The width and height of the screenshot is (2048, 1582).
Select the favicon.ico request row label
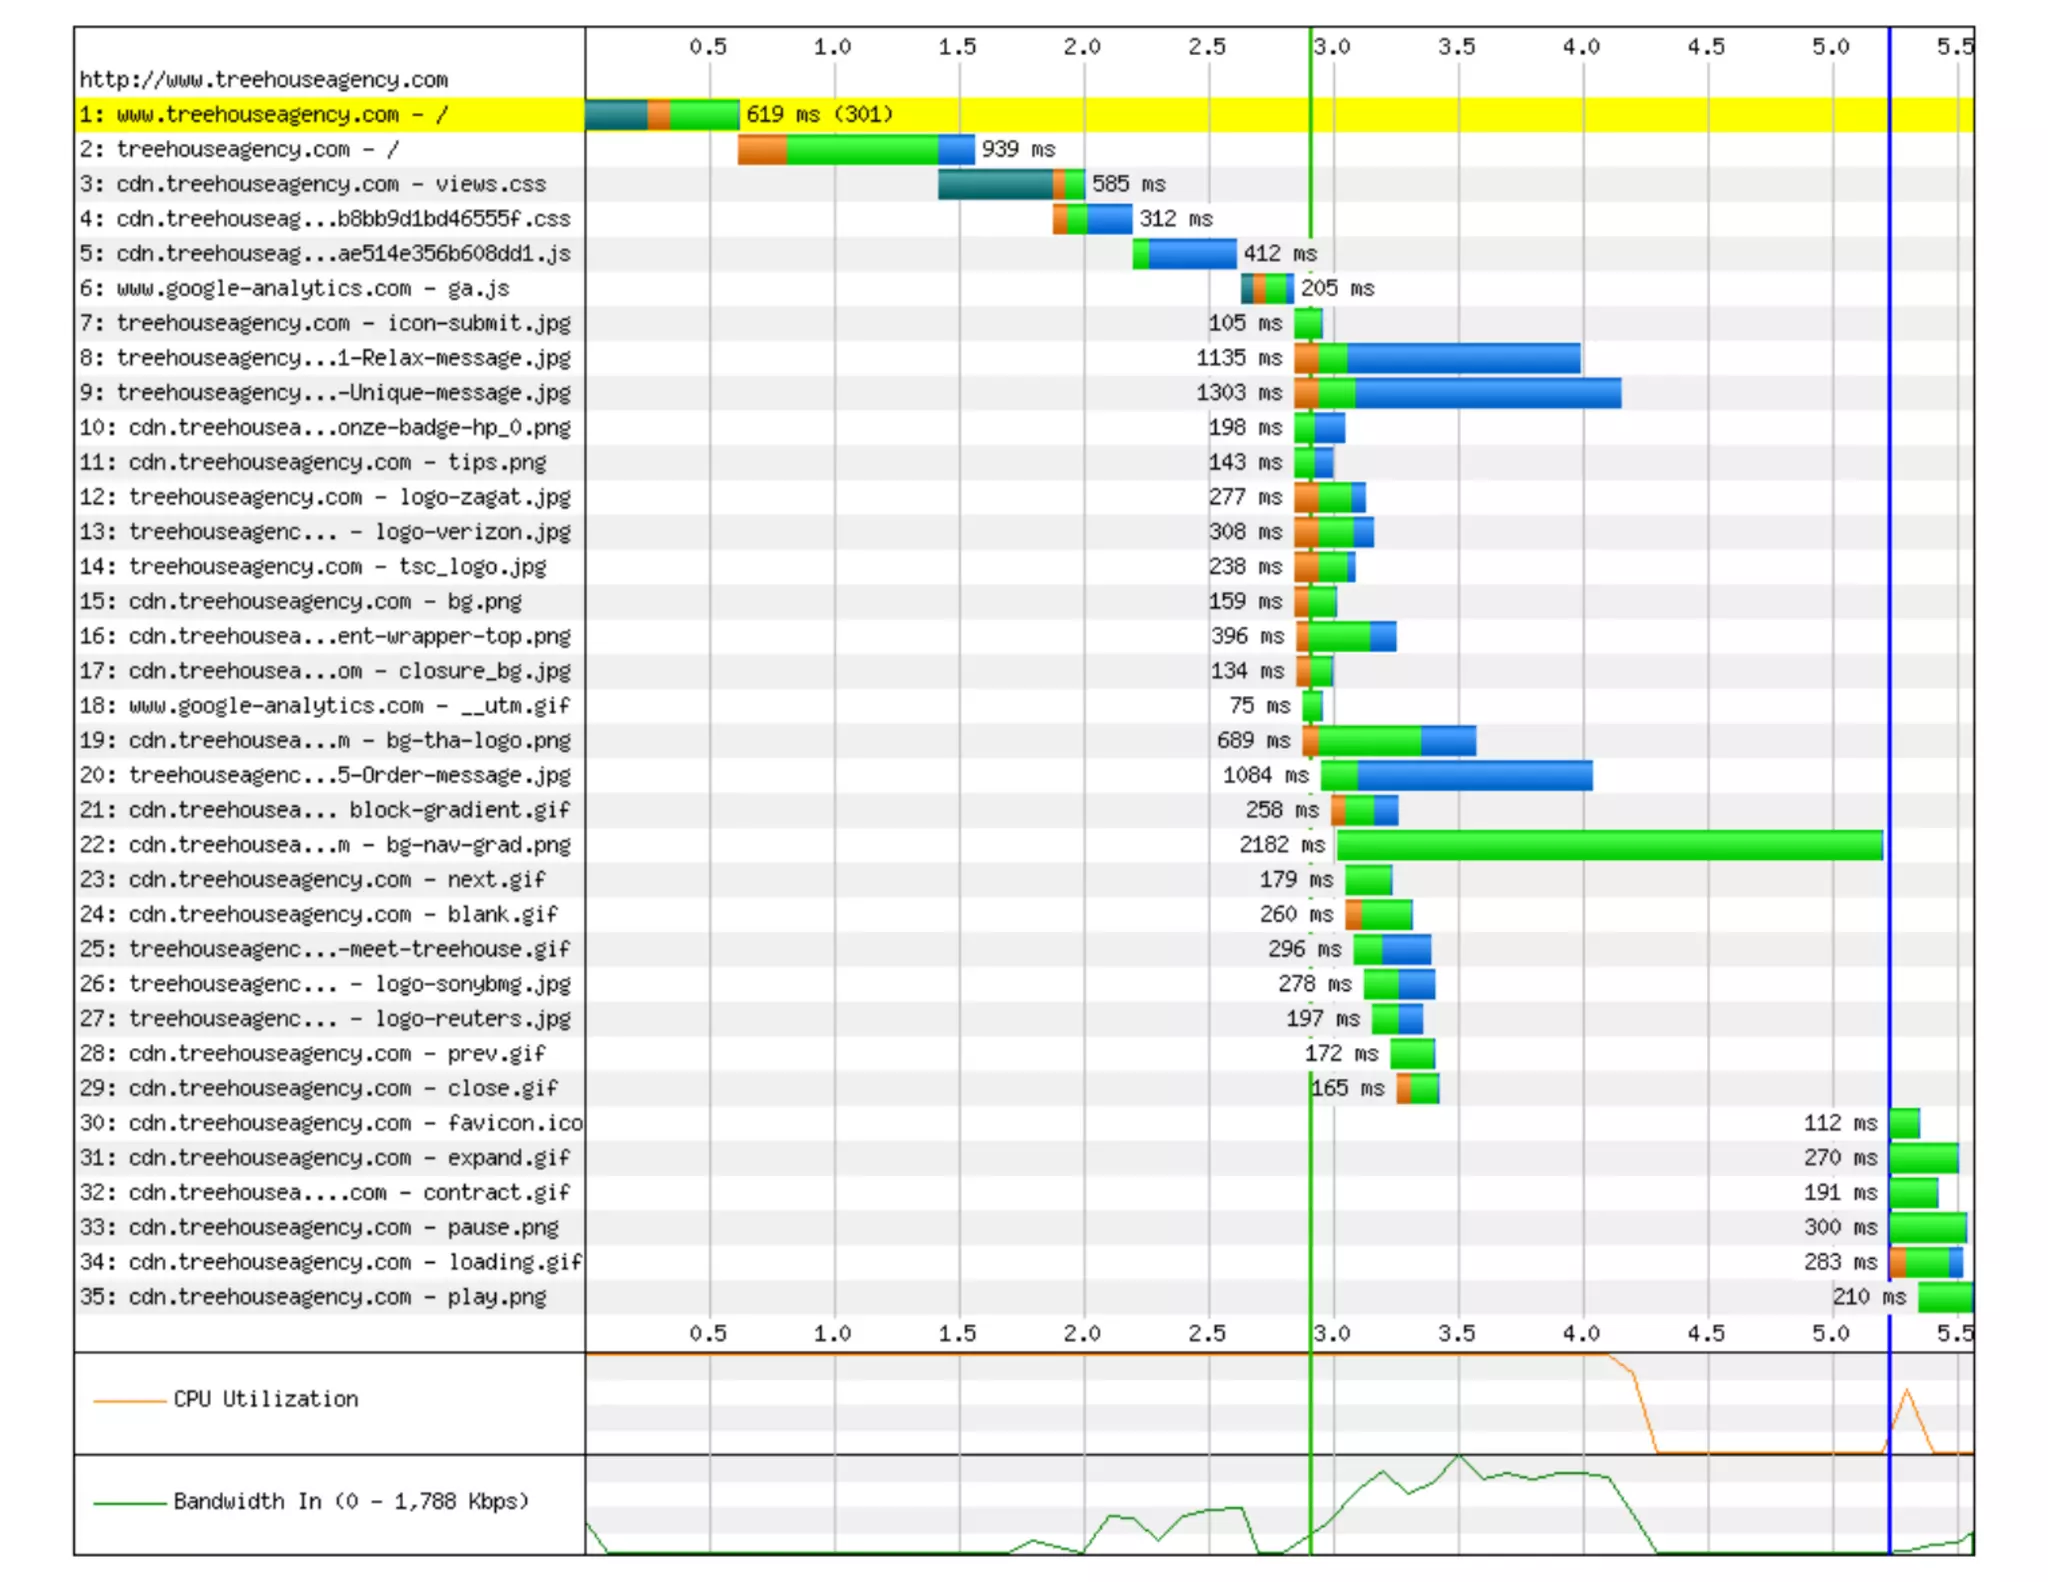click(330, 1123)
